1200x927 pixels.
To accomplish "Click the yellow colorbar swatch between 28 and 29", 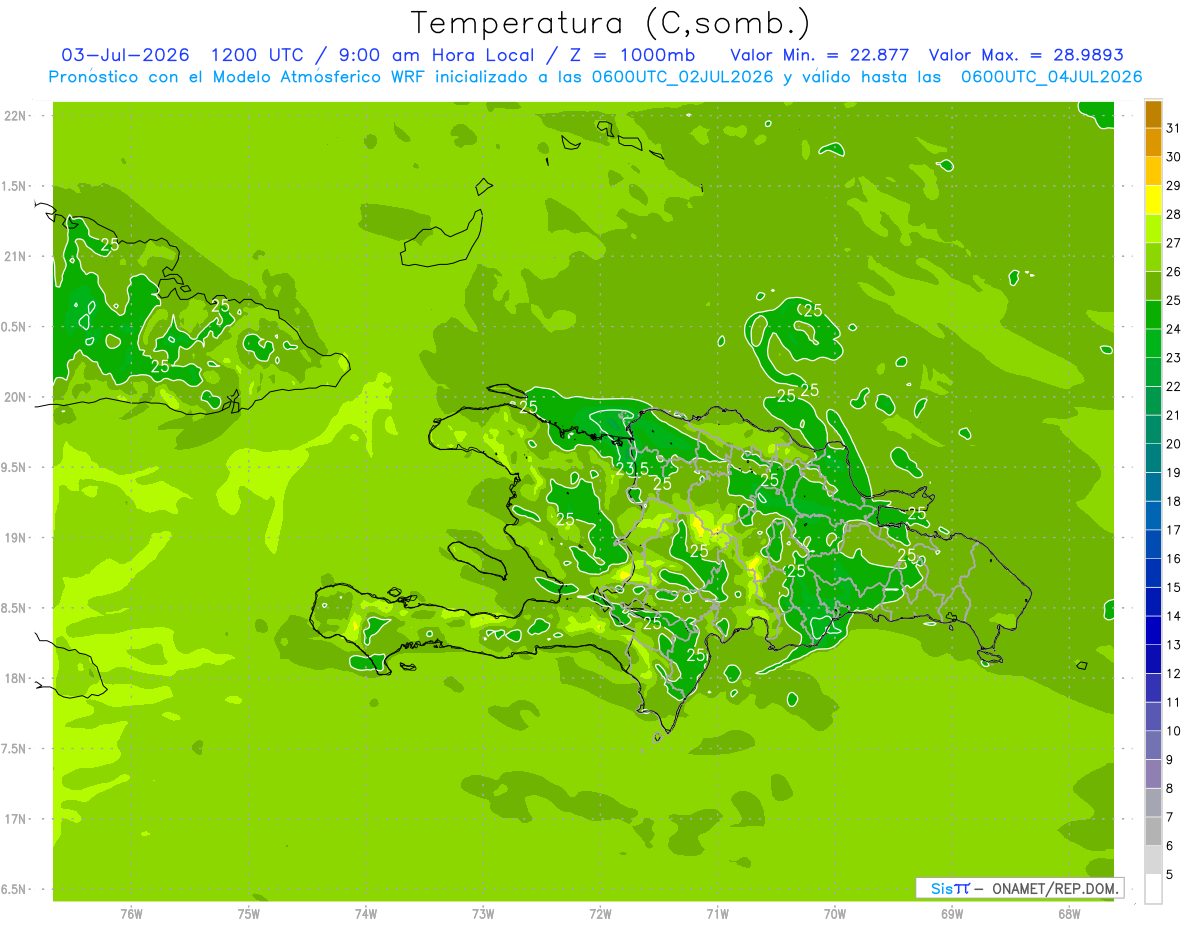I will tap(1153, 200).
